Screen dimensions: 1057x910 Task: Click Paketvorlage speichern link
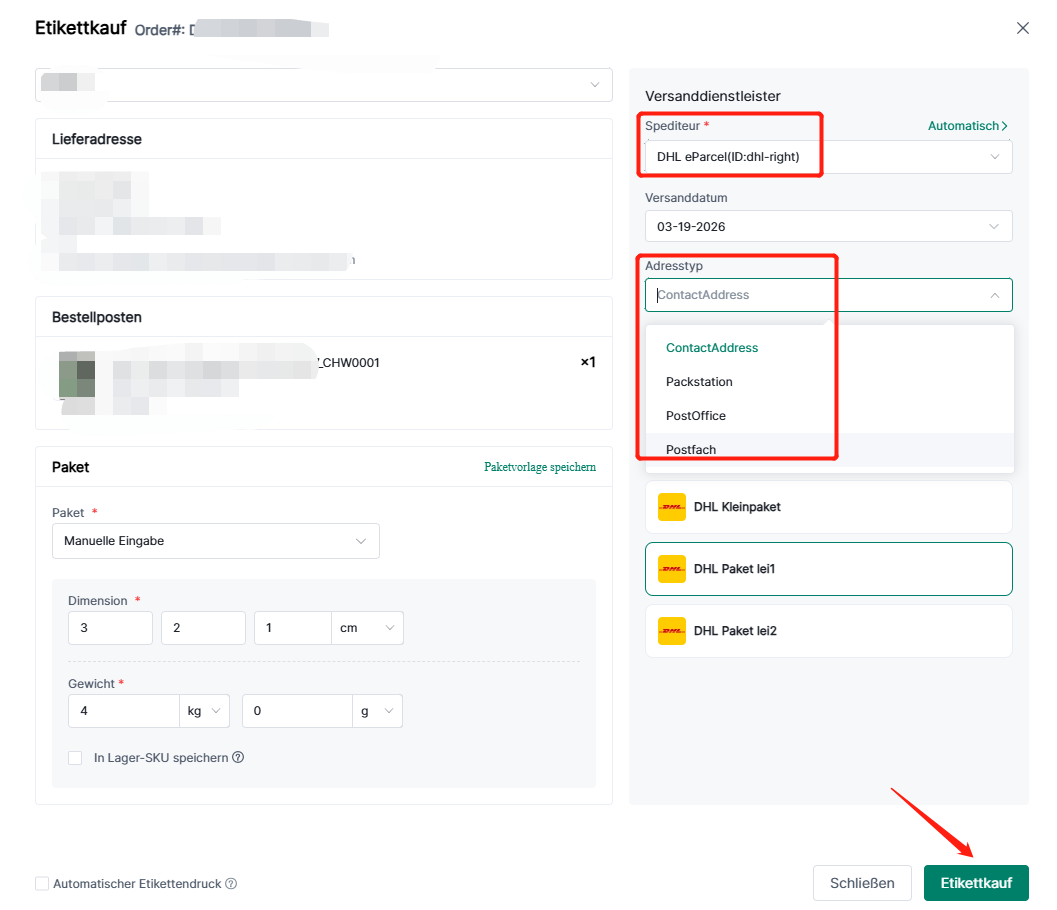point(540,467)
